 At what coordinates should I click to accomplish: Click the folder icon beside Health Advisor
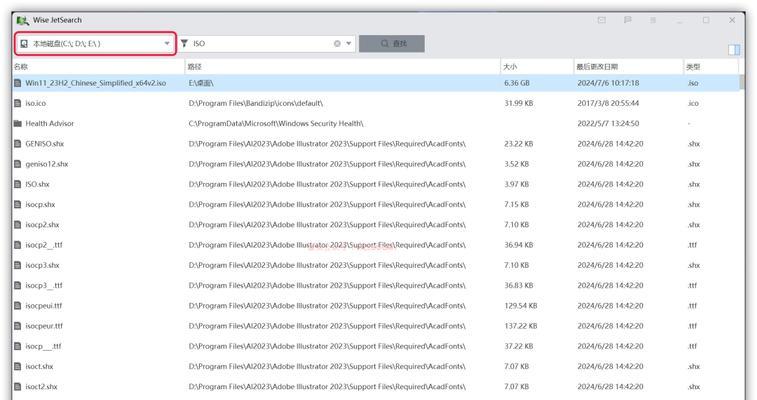(18, 124)
